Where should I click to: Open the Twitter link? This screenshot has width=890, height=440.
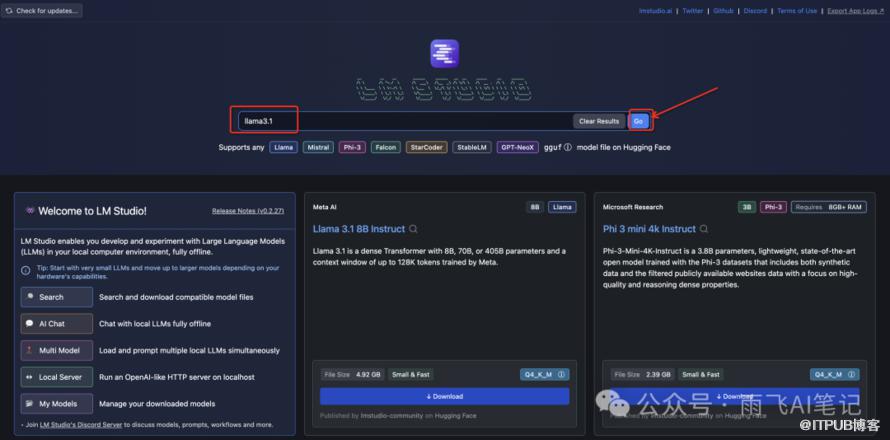(692, 11)
